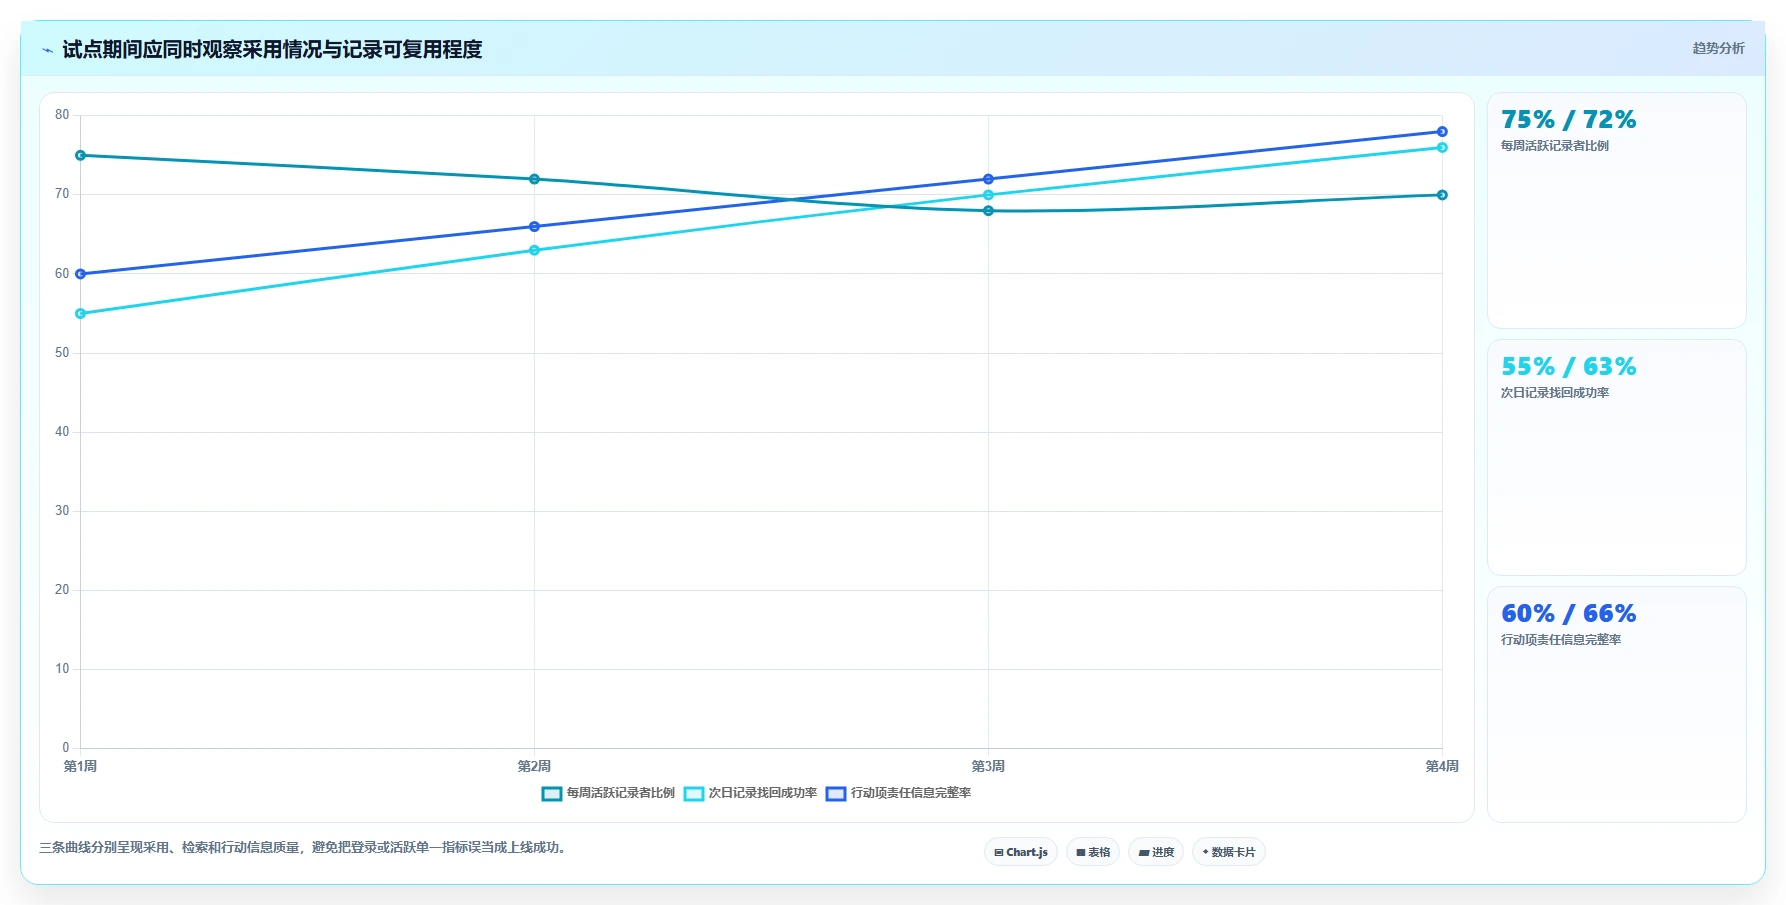Click the trend icon beside the title
The width and height of the screenshot is (1786, 905).
(x=47, y=50)
